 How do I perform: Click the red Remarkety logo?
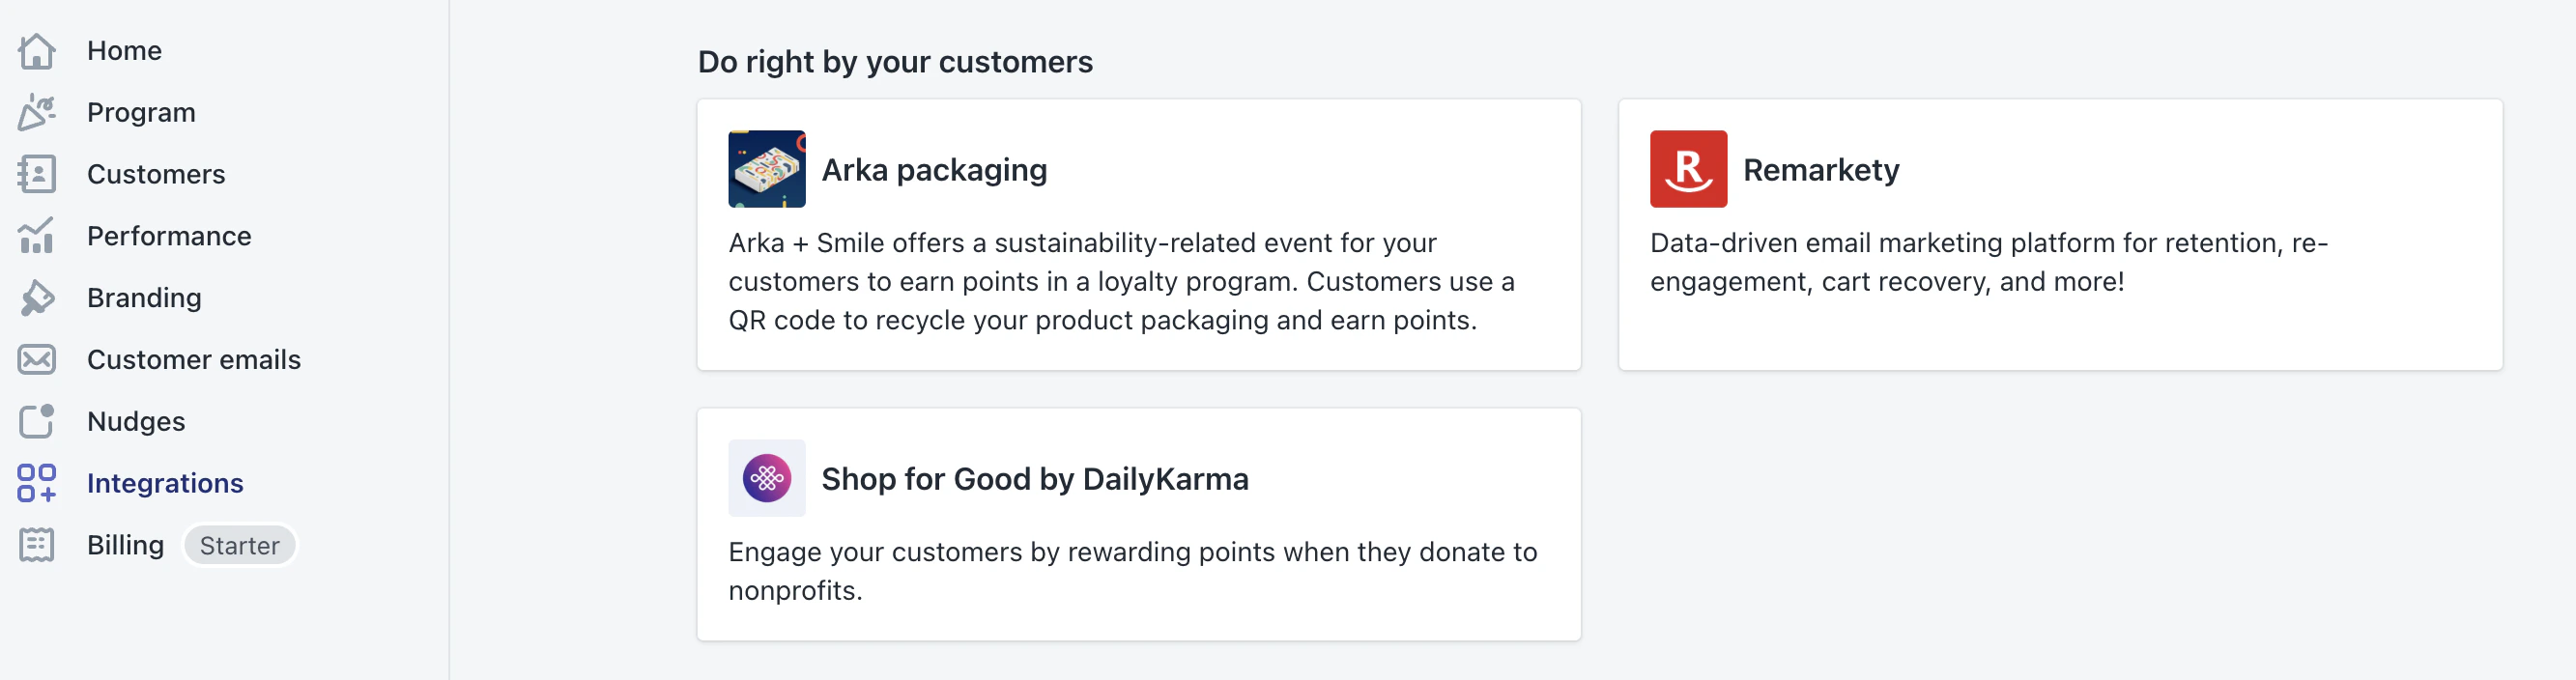point(1688,169)
